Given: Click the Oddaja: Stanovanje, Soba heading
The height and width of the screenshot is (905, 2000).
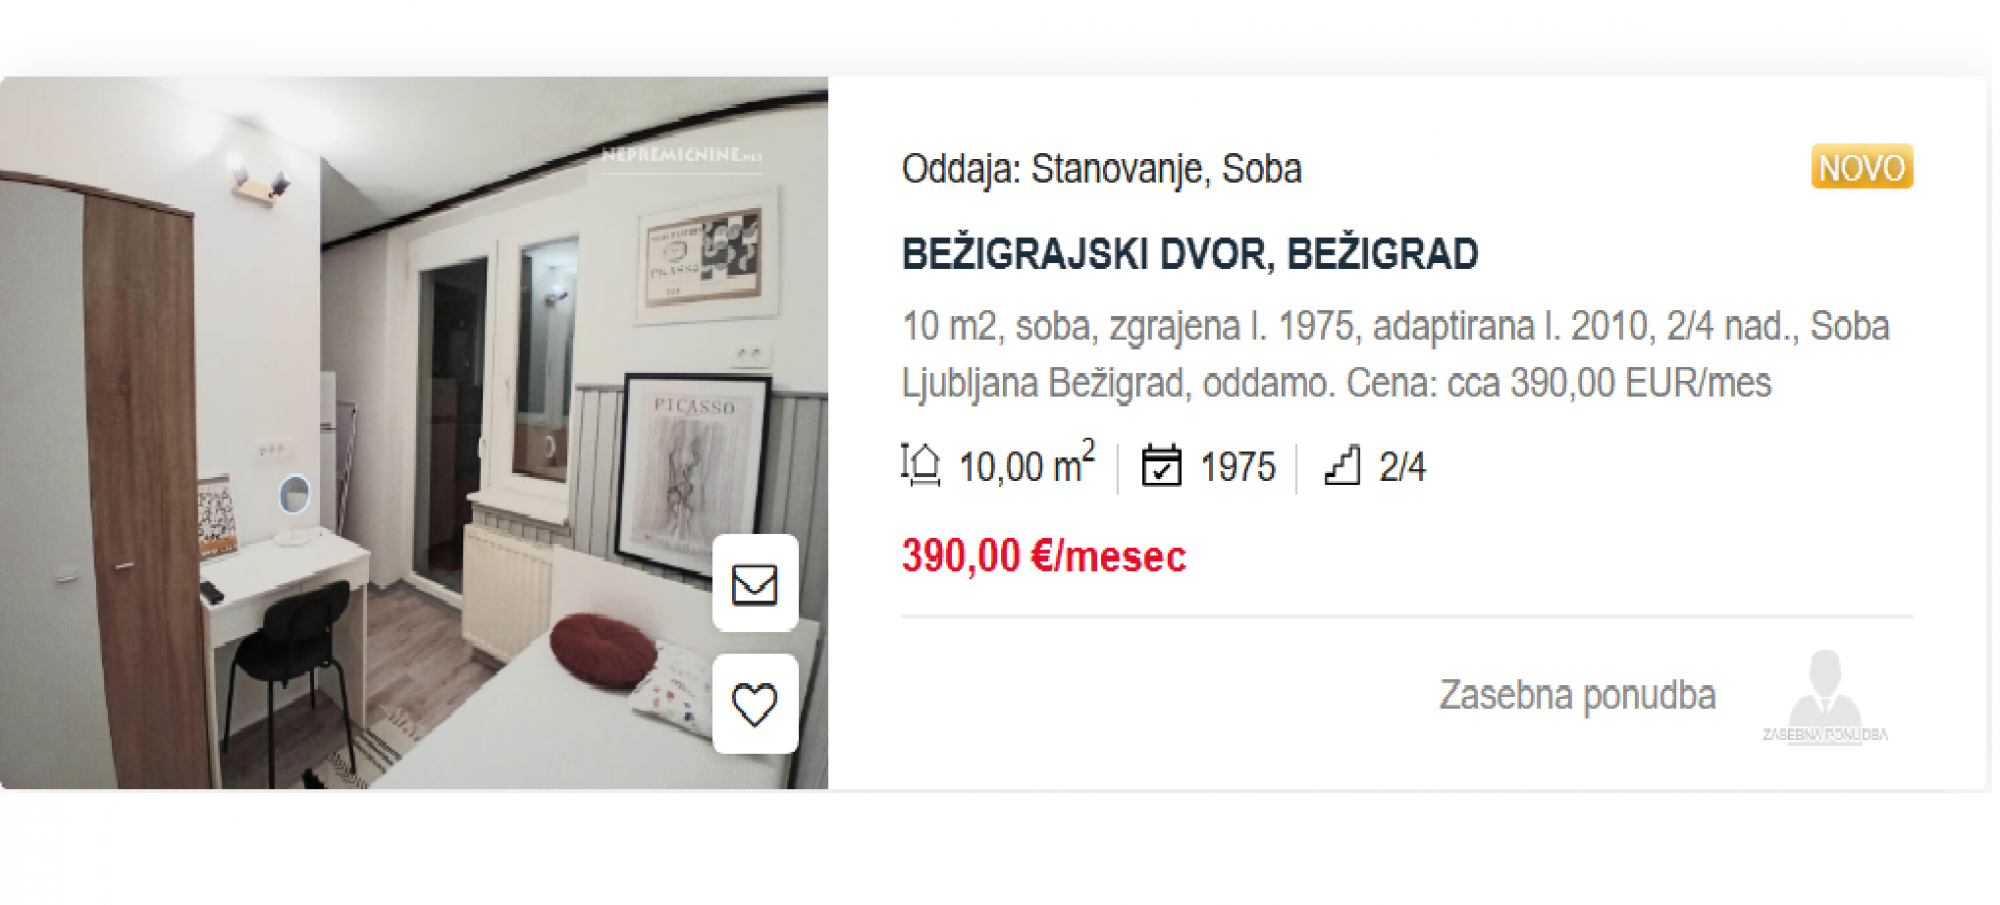Looking at the screenshot, I should pos(1102,169).
